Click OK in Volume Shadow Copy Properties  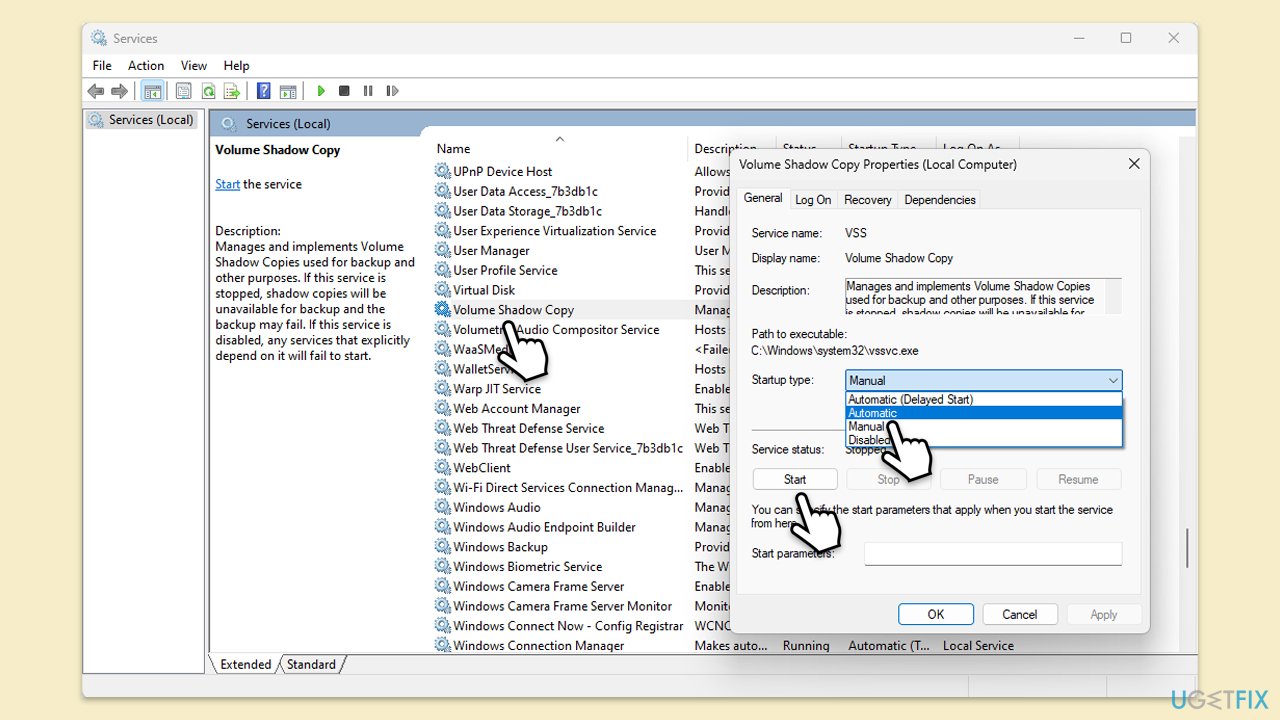coord(936,615)
